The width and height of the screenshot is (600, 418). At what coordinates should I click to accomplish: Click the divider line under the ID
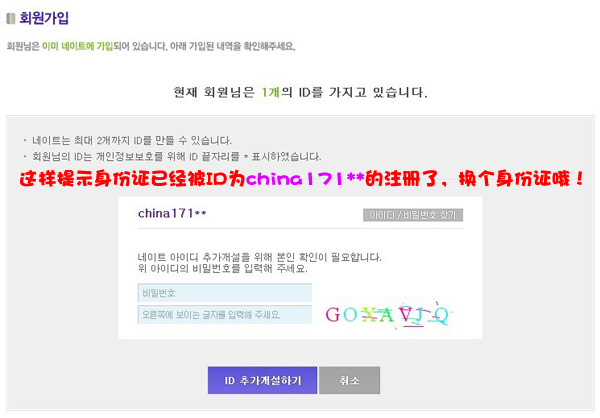click(300, 229)
